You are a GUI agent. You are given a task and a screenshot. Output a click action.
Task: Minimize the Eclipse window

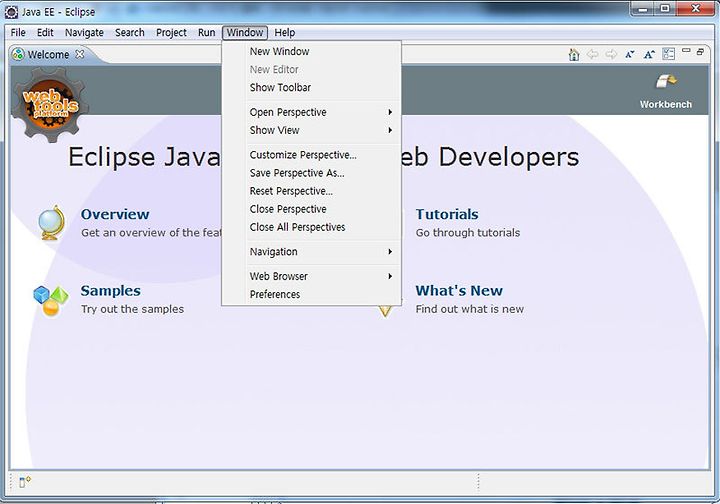pos(643,9)
